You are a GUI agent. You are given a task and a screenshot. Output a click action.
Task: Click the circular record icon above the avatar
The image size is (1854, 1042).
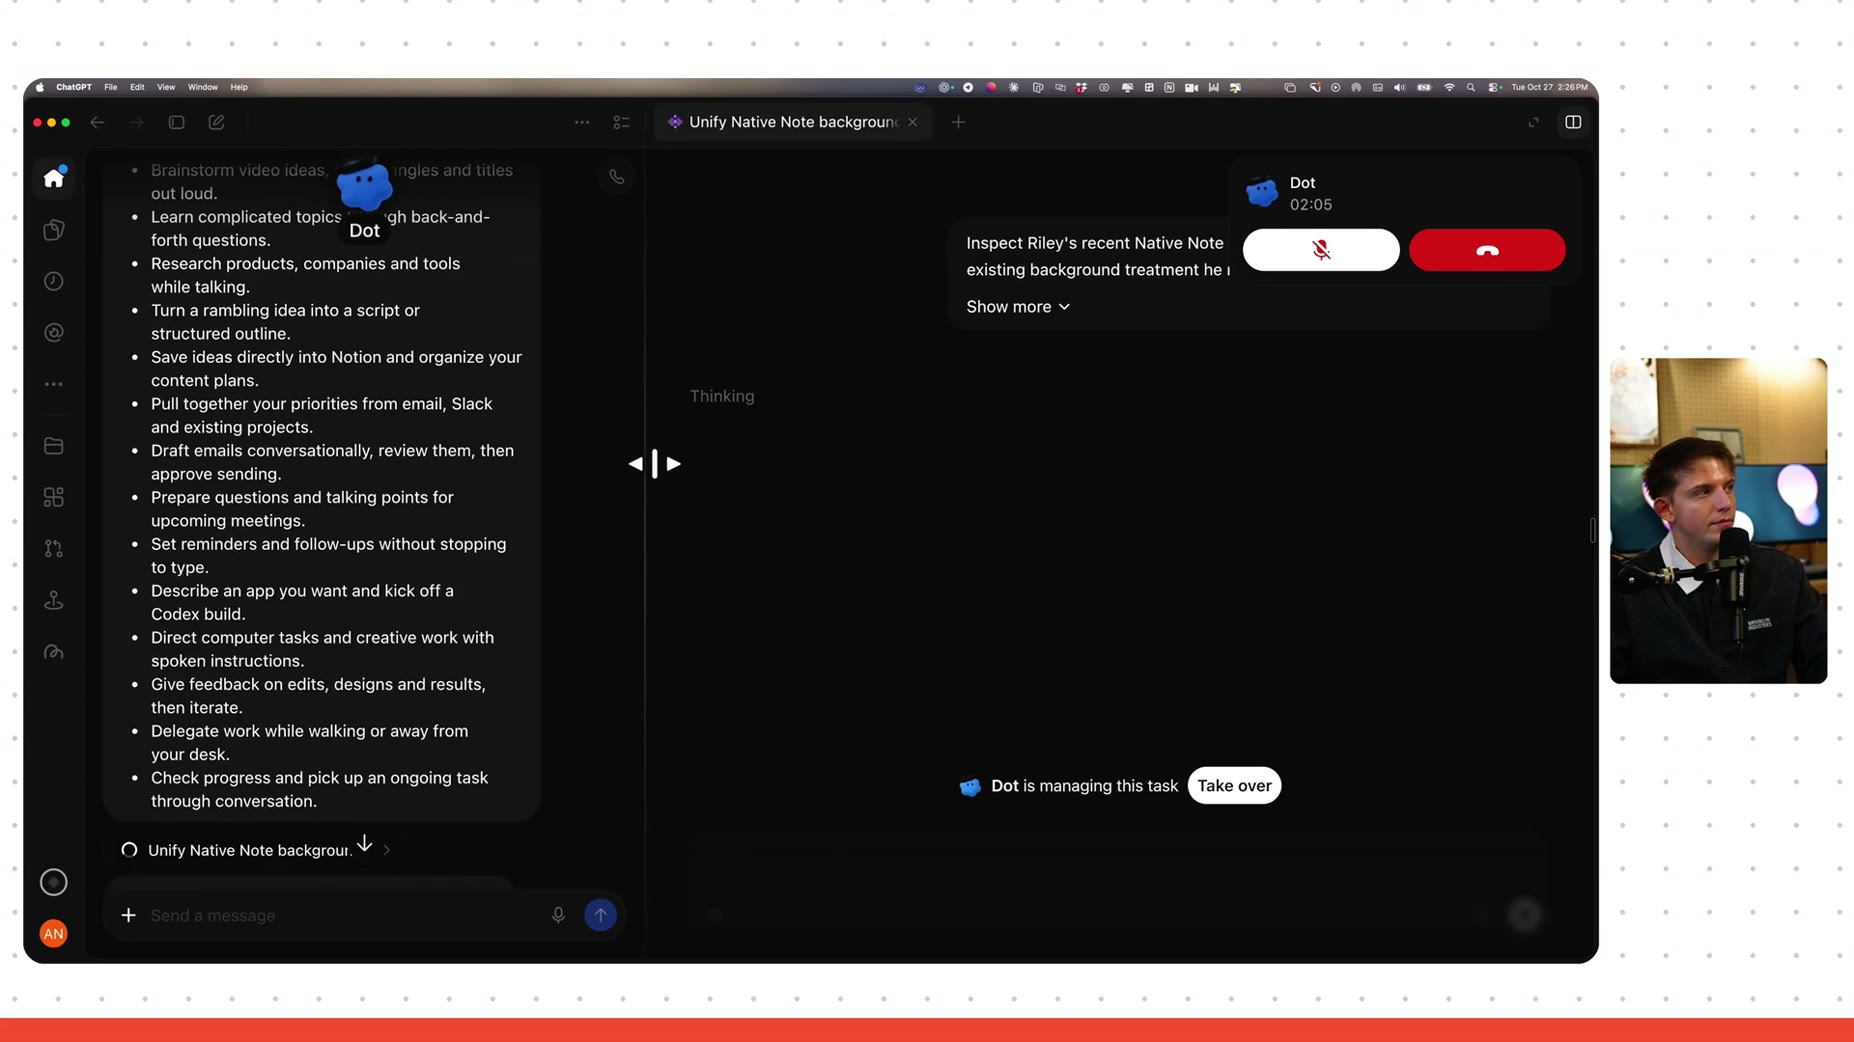pyautogui.click(x=54, y=882)
